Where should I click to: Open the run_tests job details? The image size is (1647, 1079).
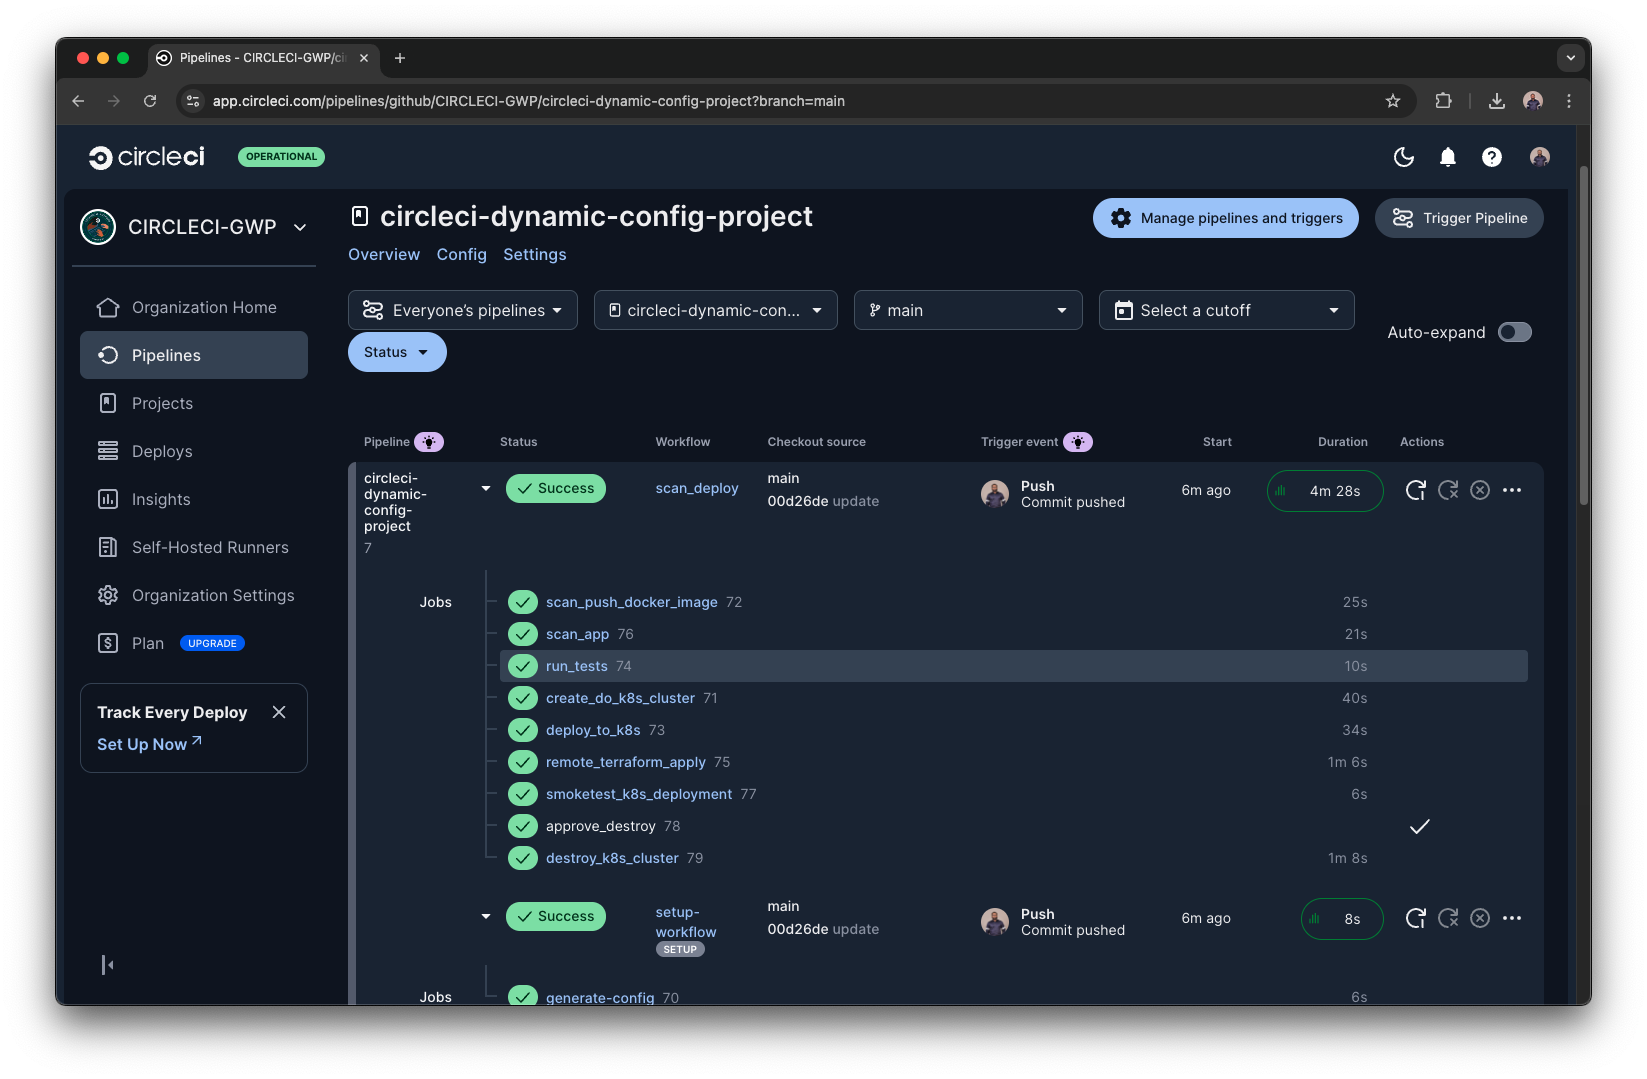click(576, 665)
